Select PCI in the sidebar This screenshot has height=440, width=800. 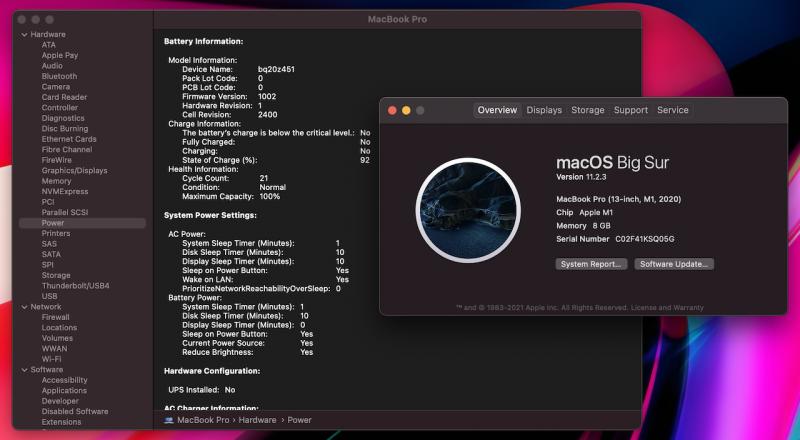48,202
